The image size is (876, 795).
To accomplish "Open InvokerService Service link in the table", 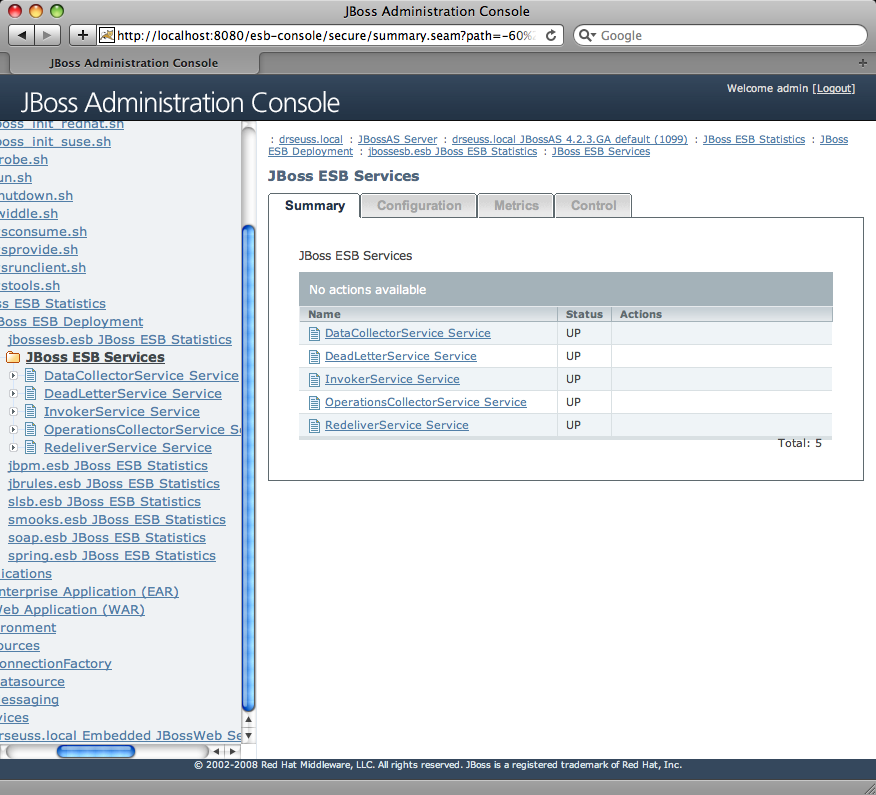I will point(392,379).
